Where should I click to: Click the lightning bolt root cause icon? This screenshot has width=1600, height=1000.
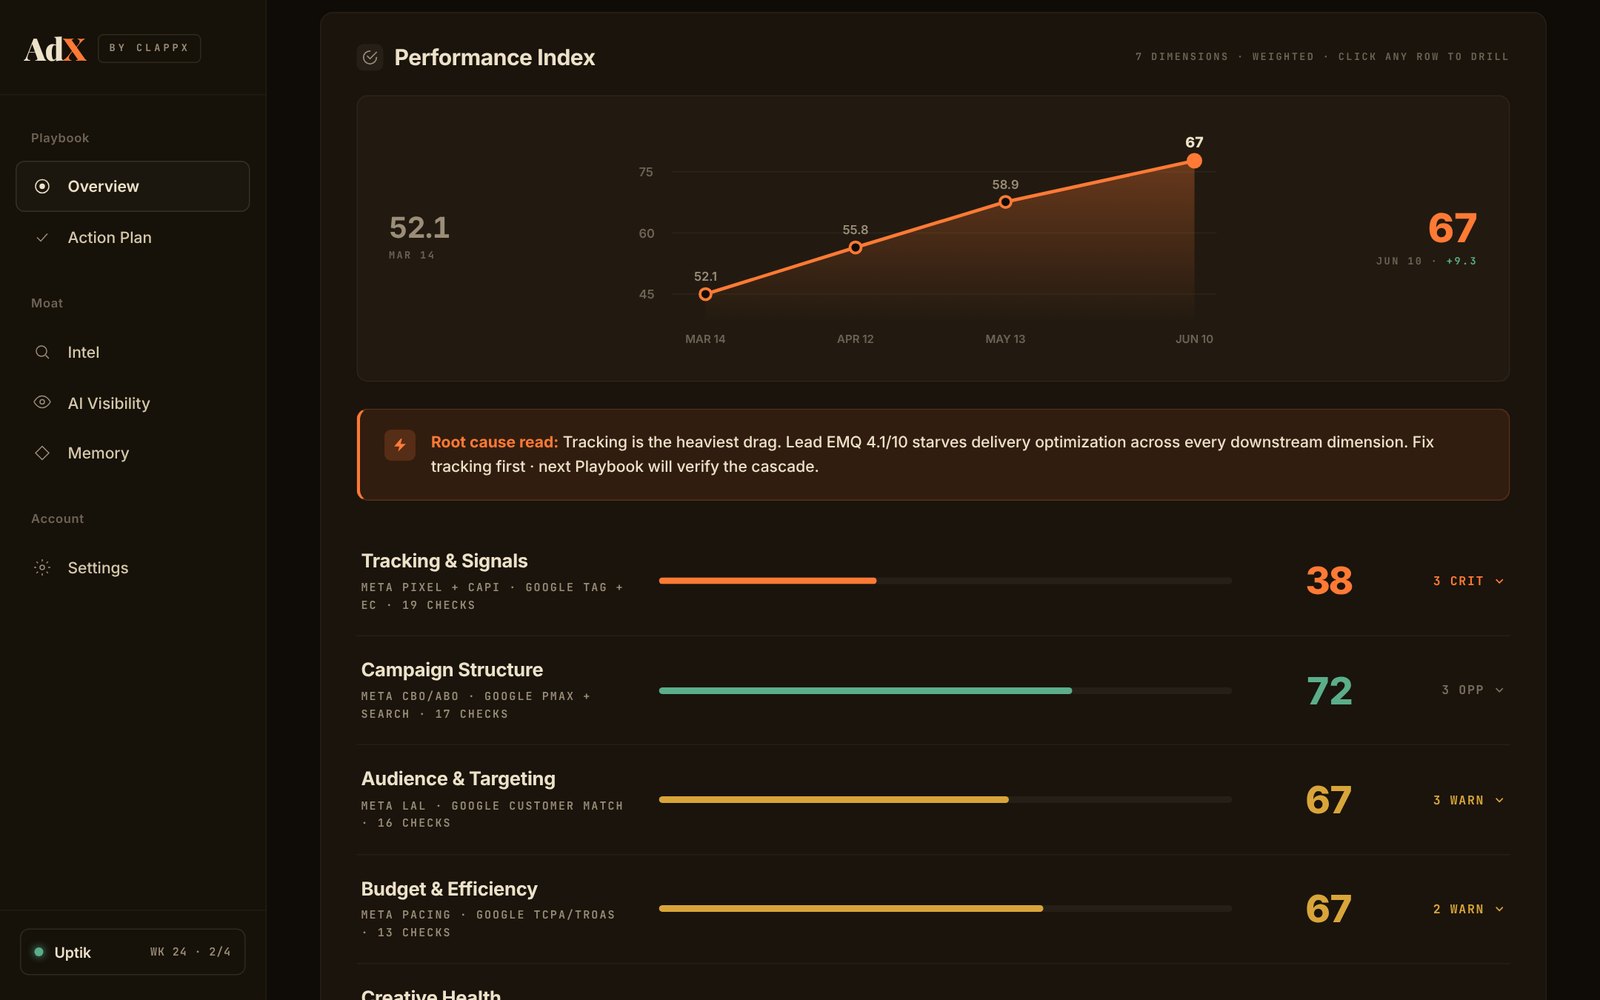pos(400,445)
